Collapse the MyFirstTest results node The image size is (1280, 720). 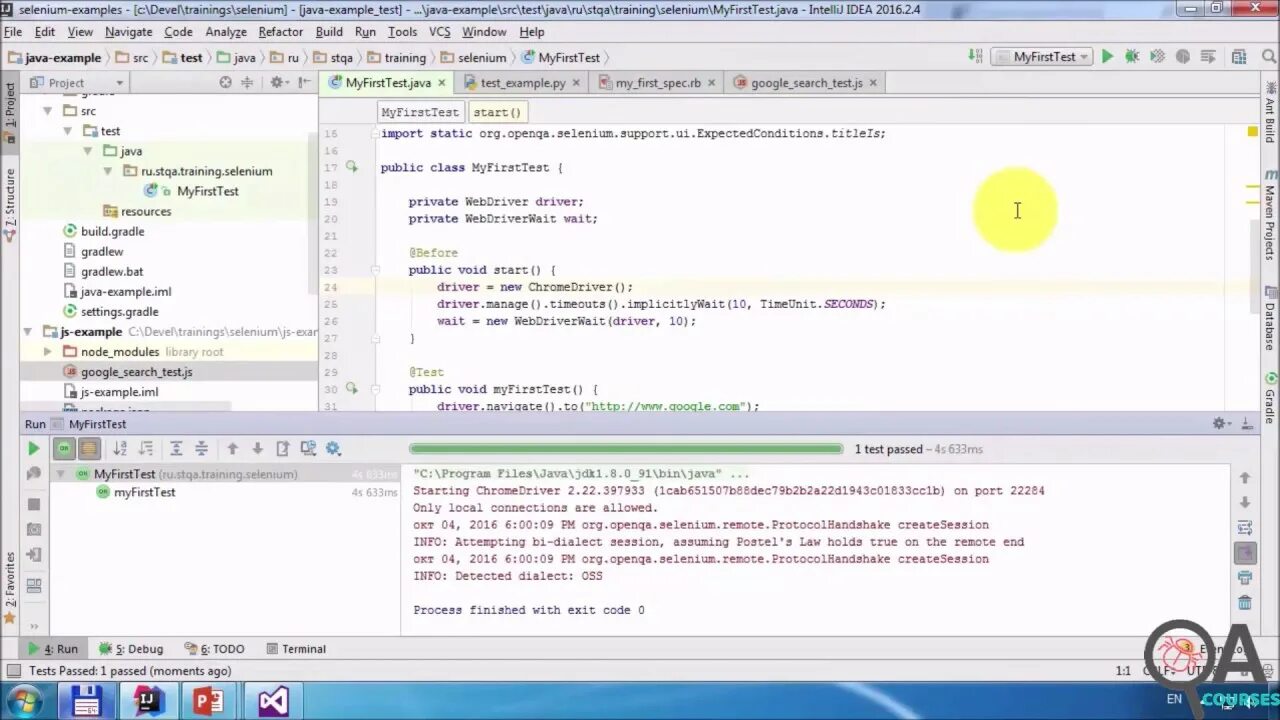tap(61, 474)
